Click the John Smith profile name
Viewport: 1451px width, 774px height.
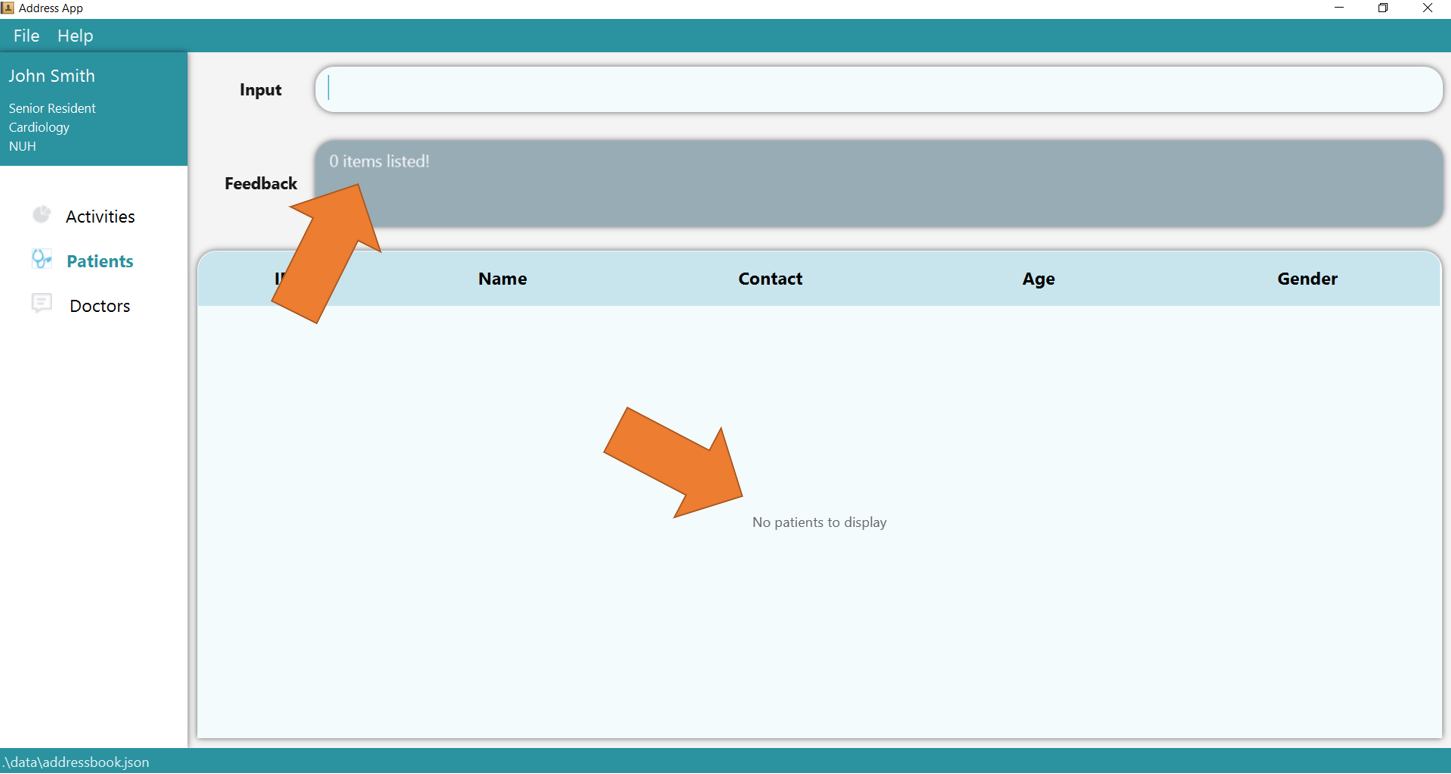pyautogui.click(x=52, y=76)
